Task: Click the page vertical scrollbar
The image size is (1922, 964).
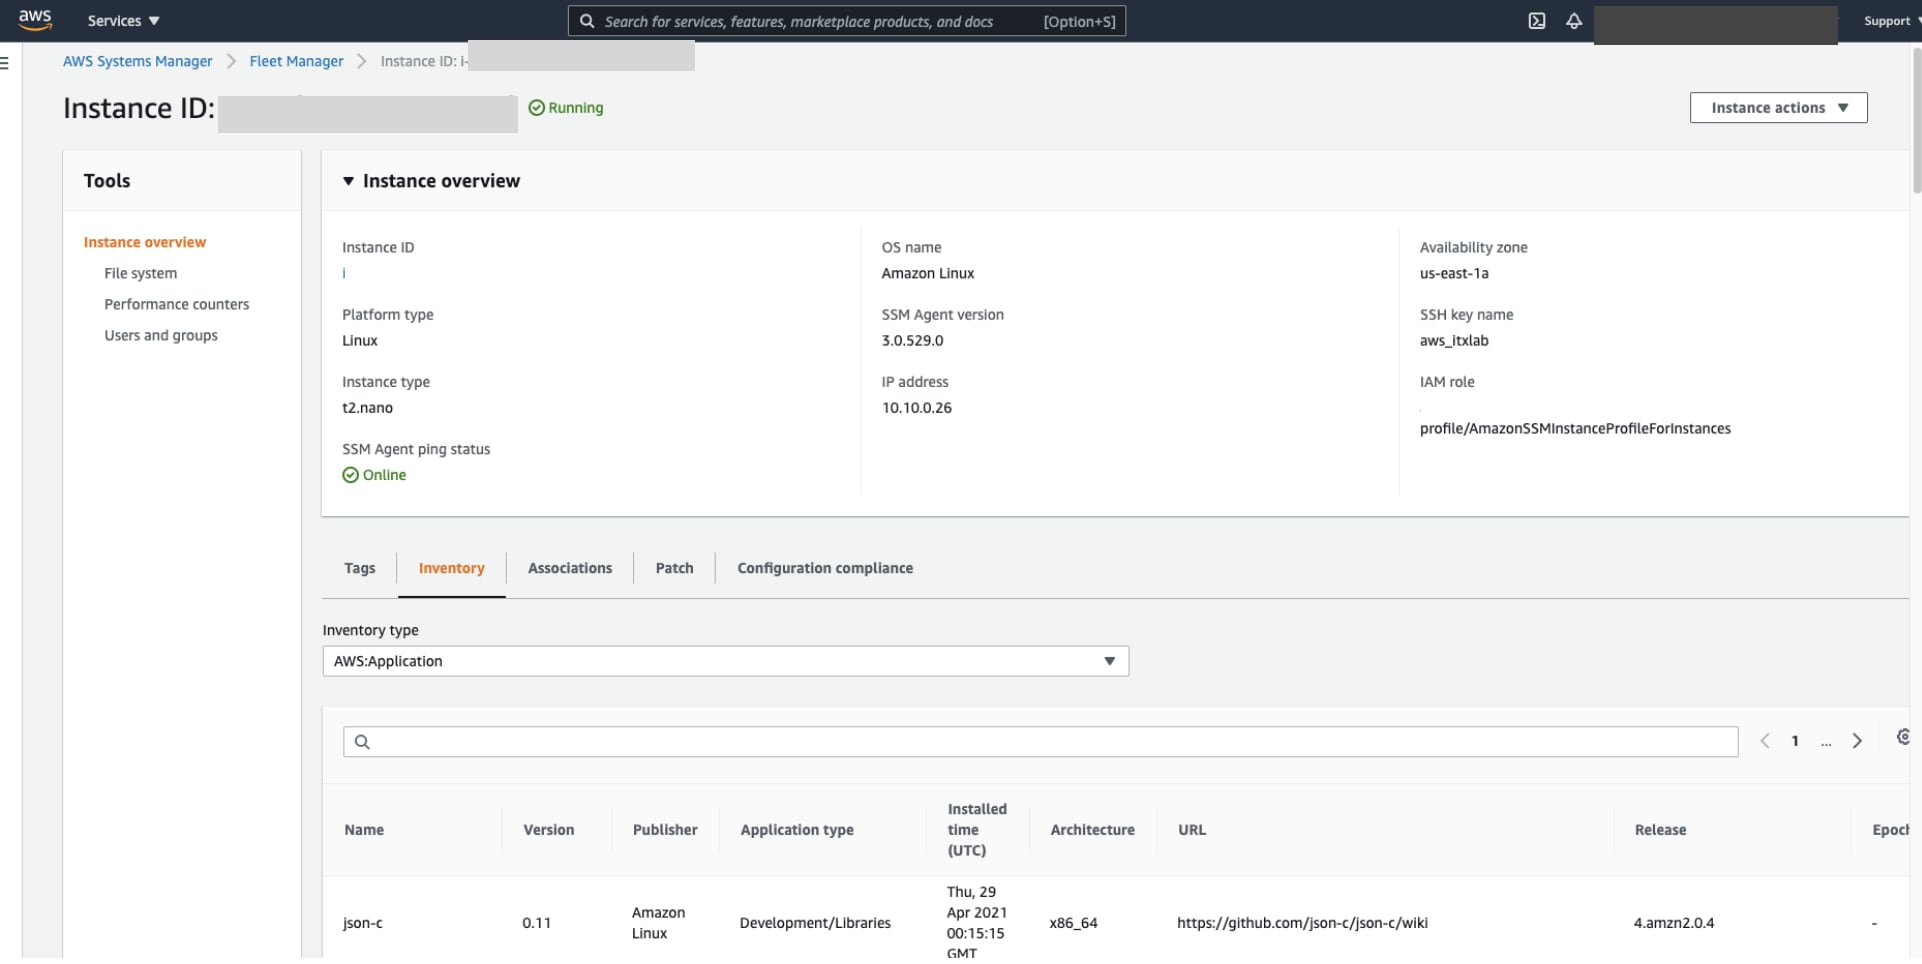Action: (1916, 120)
